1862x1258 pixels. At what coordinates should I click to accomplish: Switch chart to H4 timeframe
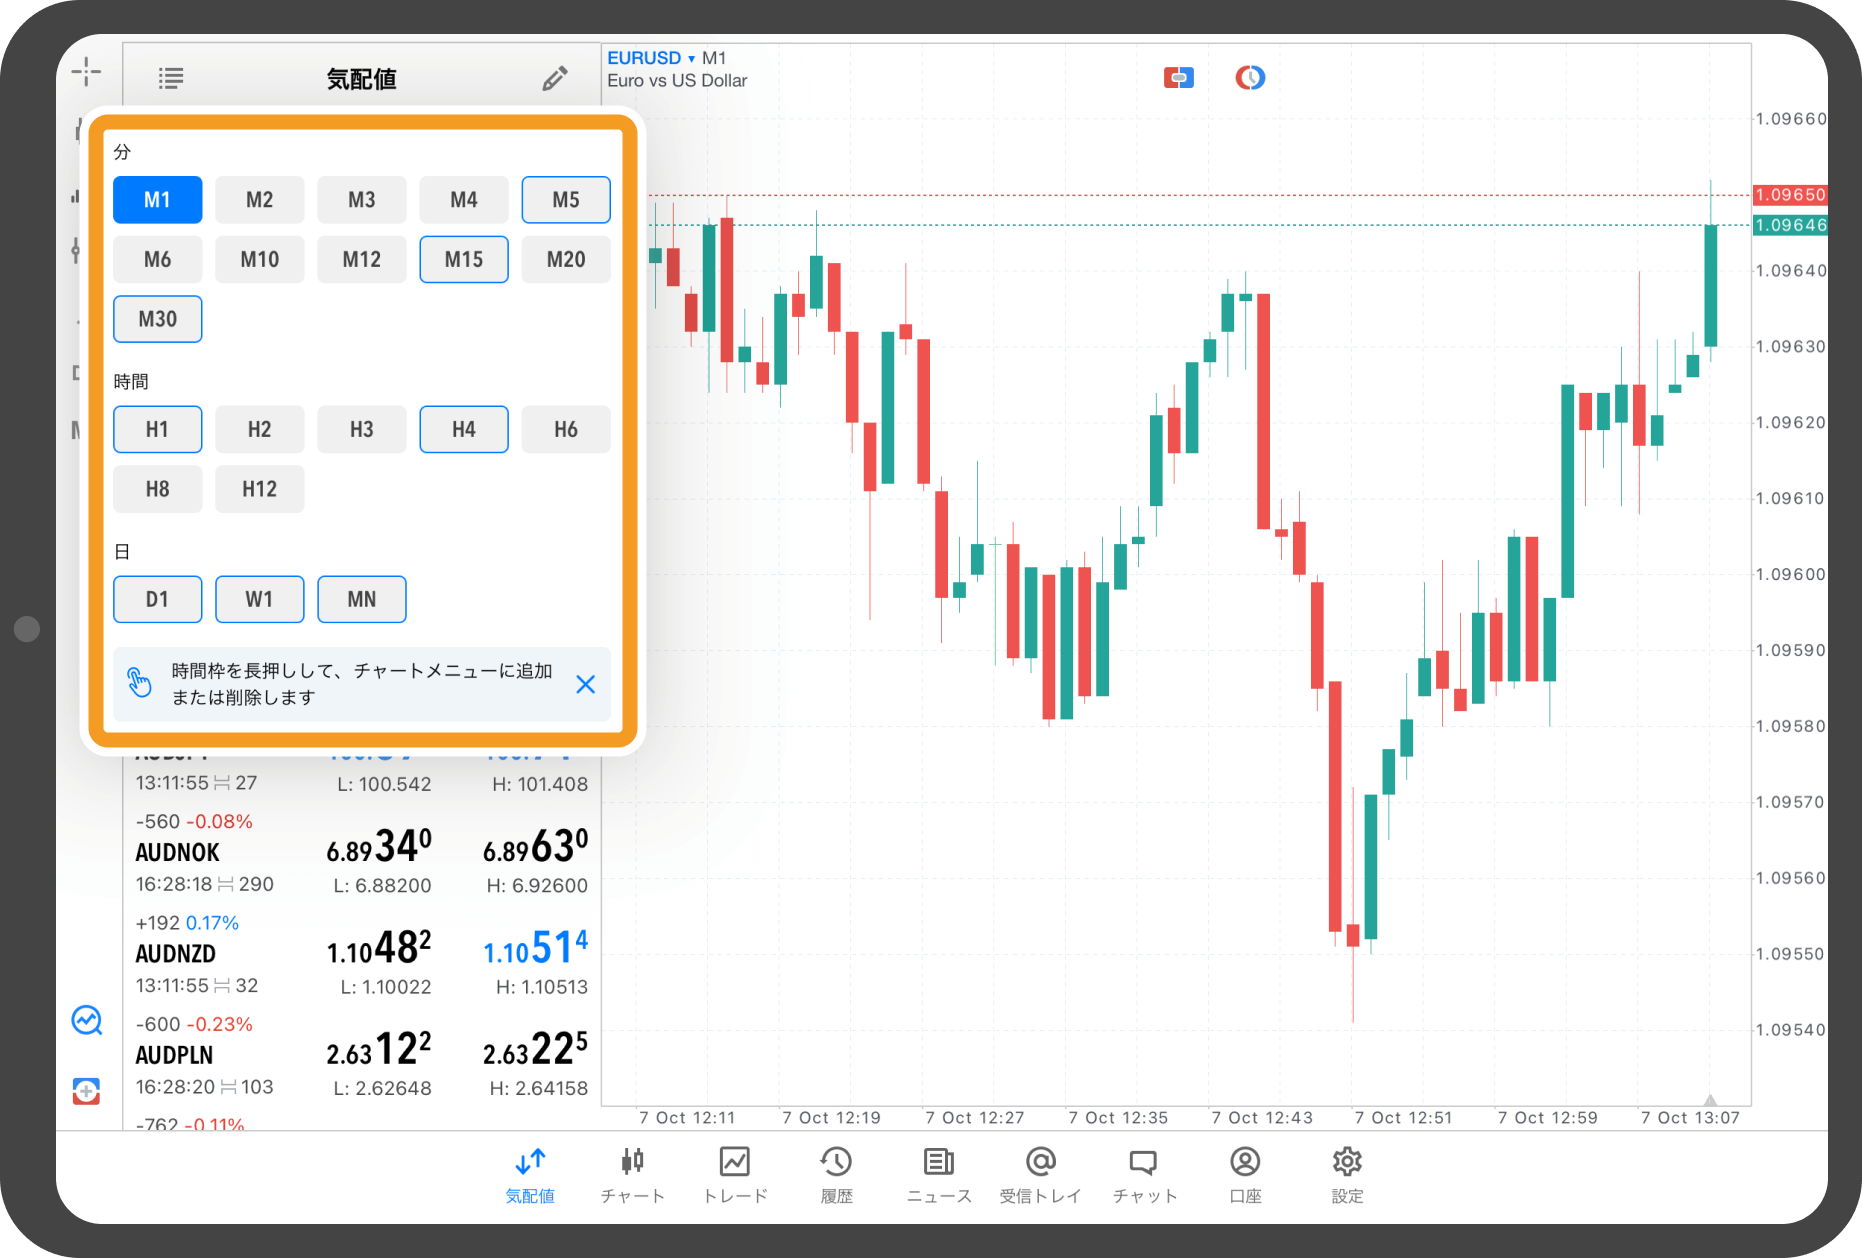pyautogui.click(x=463, y=429)
